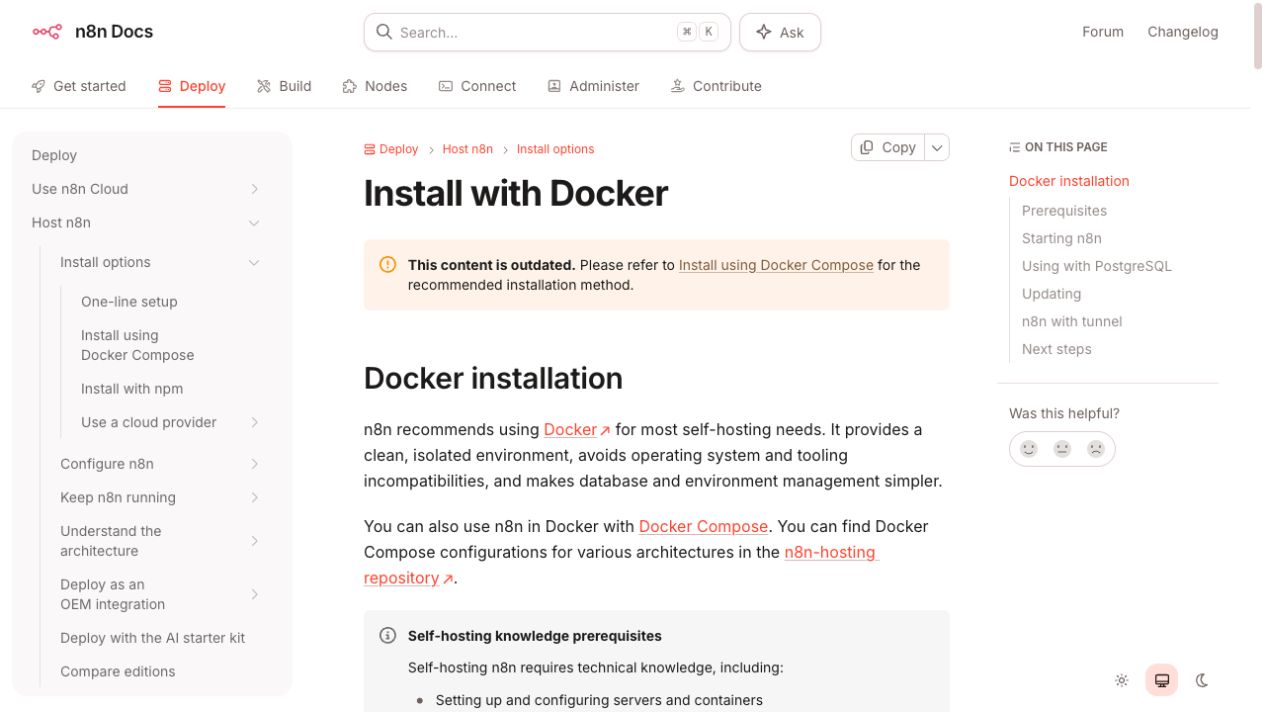1265x712 pixels.
Task: Open Install using Docker Compose sidebar item
Action: (138, 345)
